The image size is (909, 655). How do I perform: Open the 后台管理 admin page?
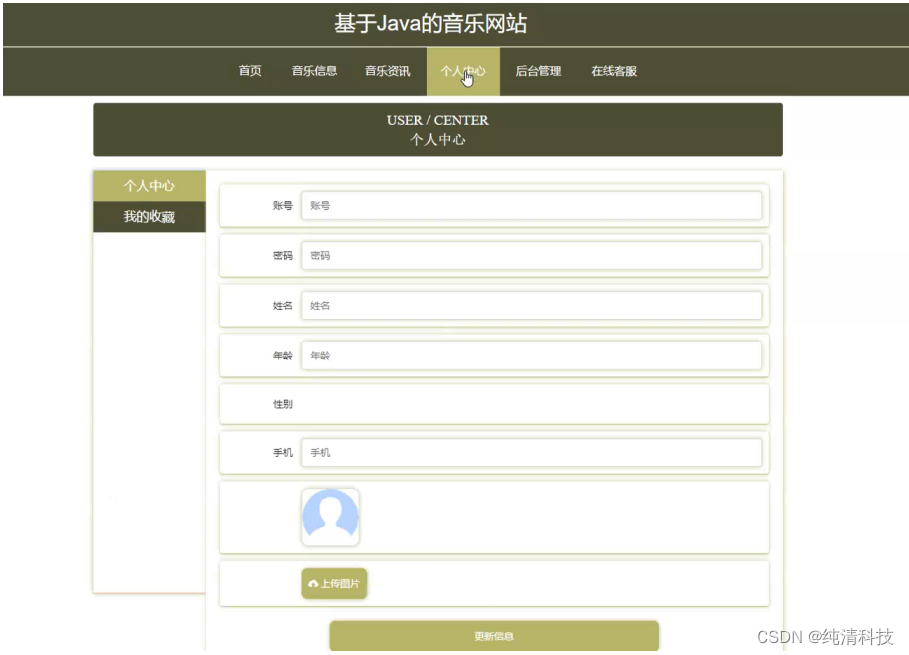[538, 71]
